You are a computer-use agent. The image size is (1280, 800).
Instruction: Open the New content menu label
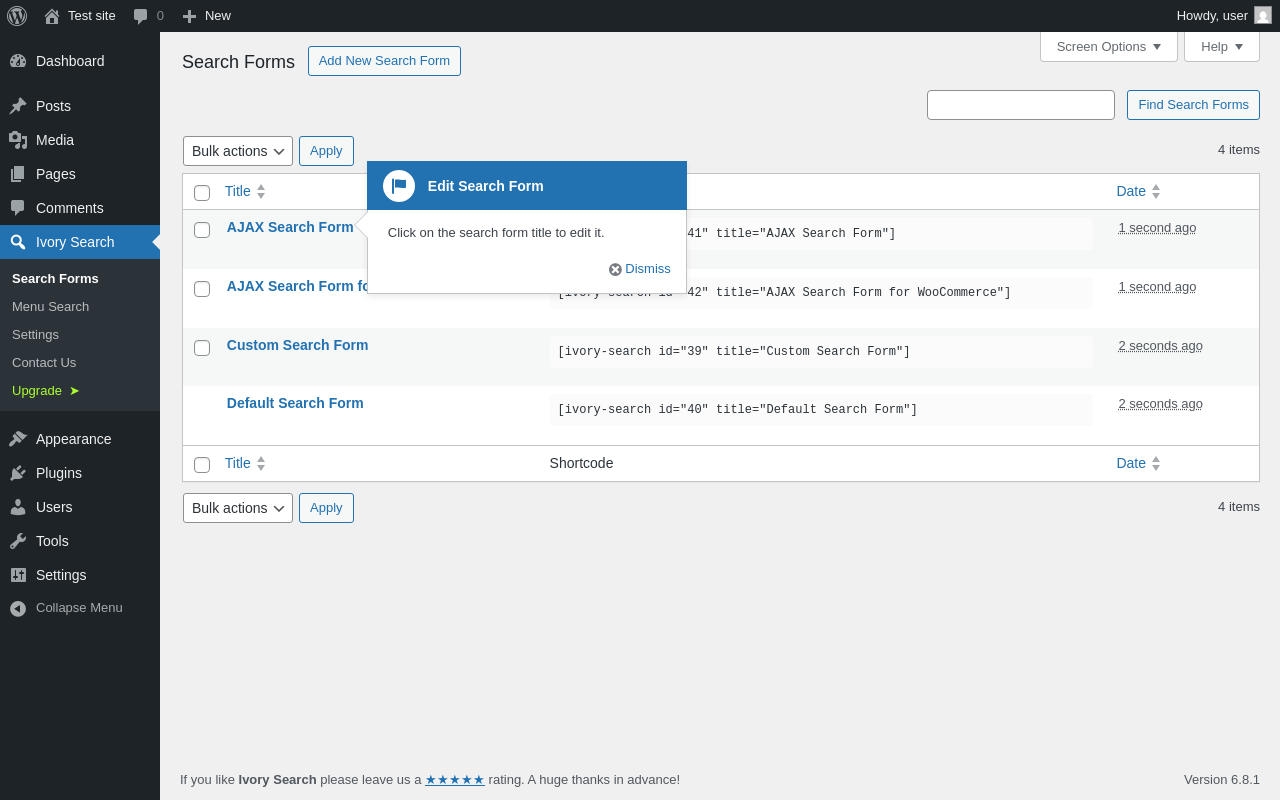pyautogui.click(x=218, y=16)
